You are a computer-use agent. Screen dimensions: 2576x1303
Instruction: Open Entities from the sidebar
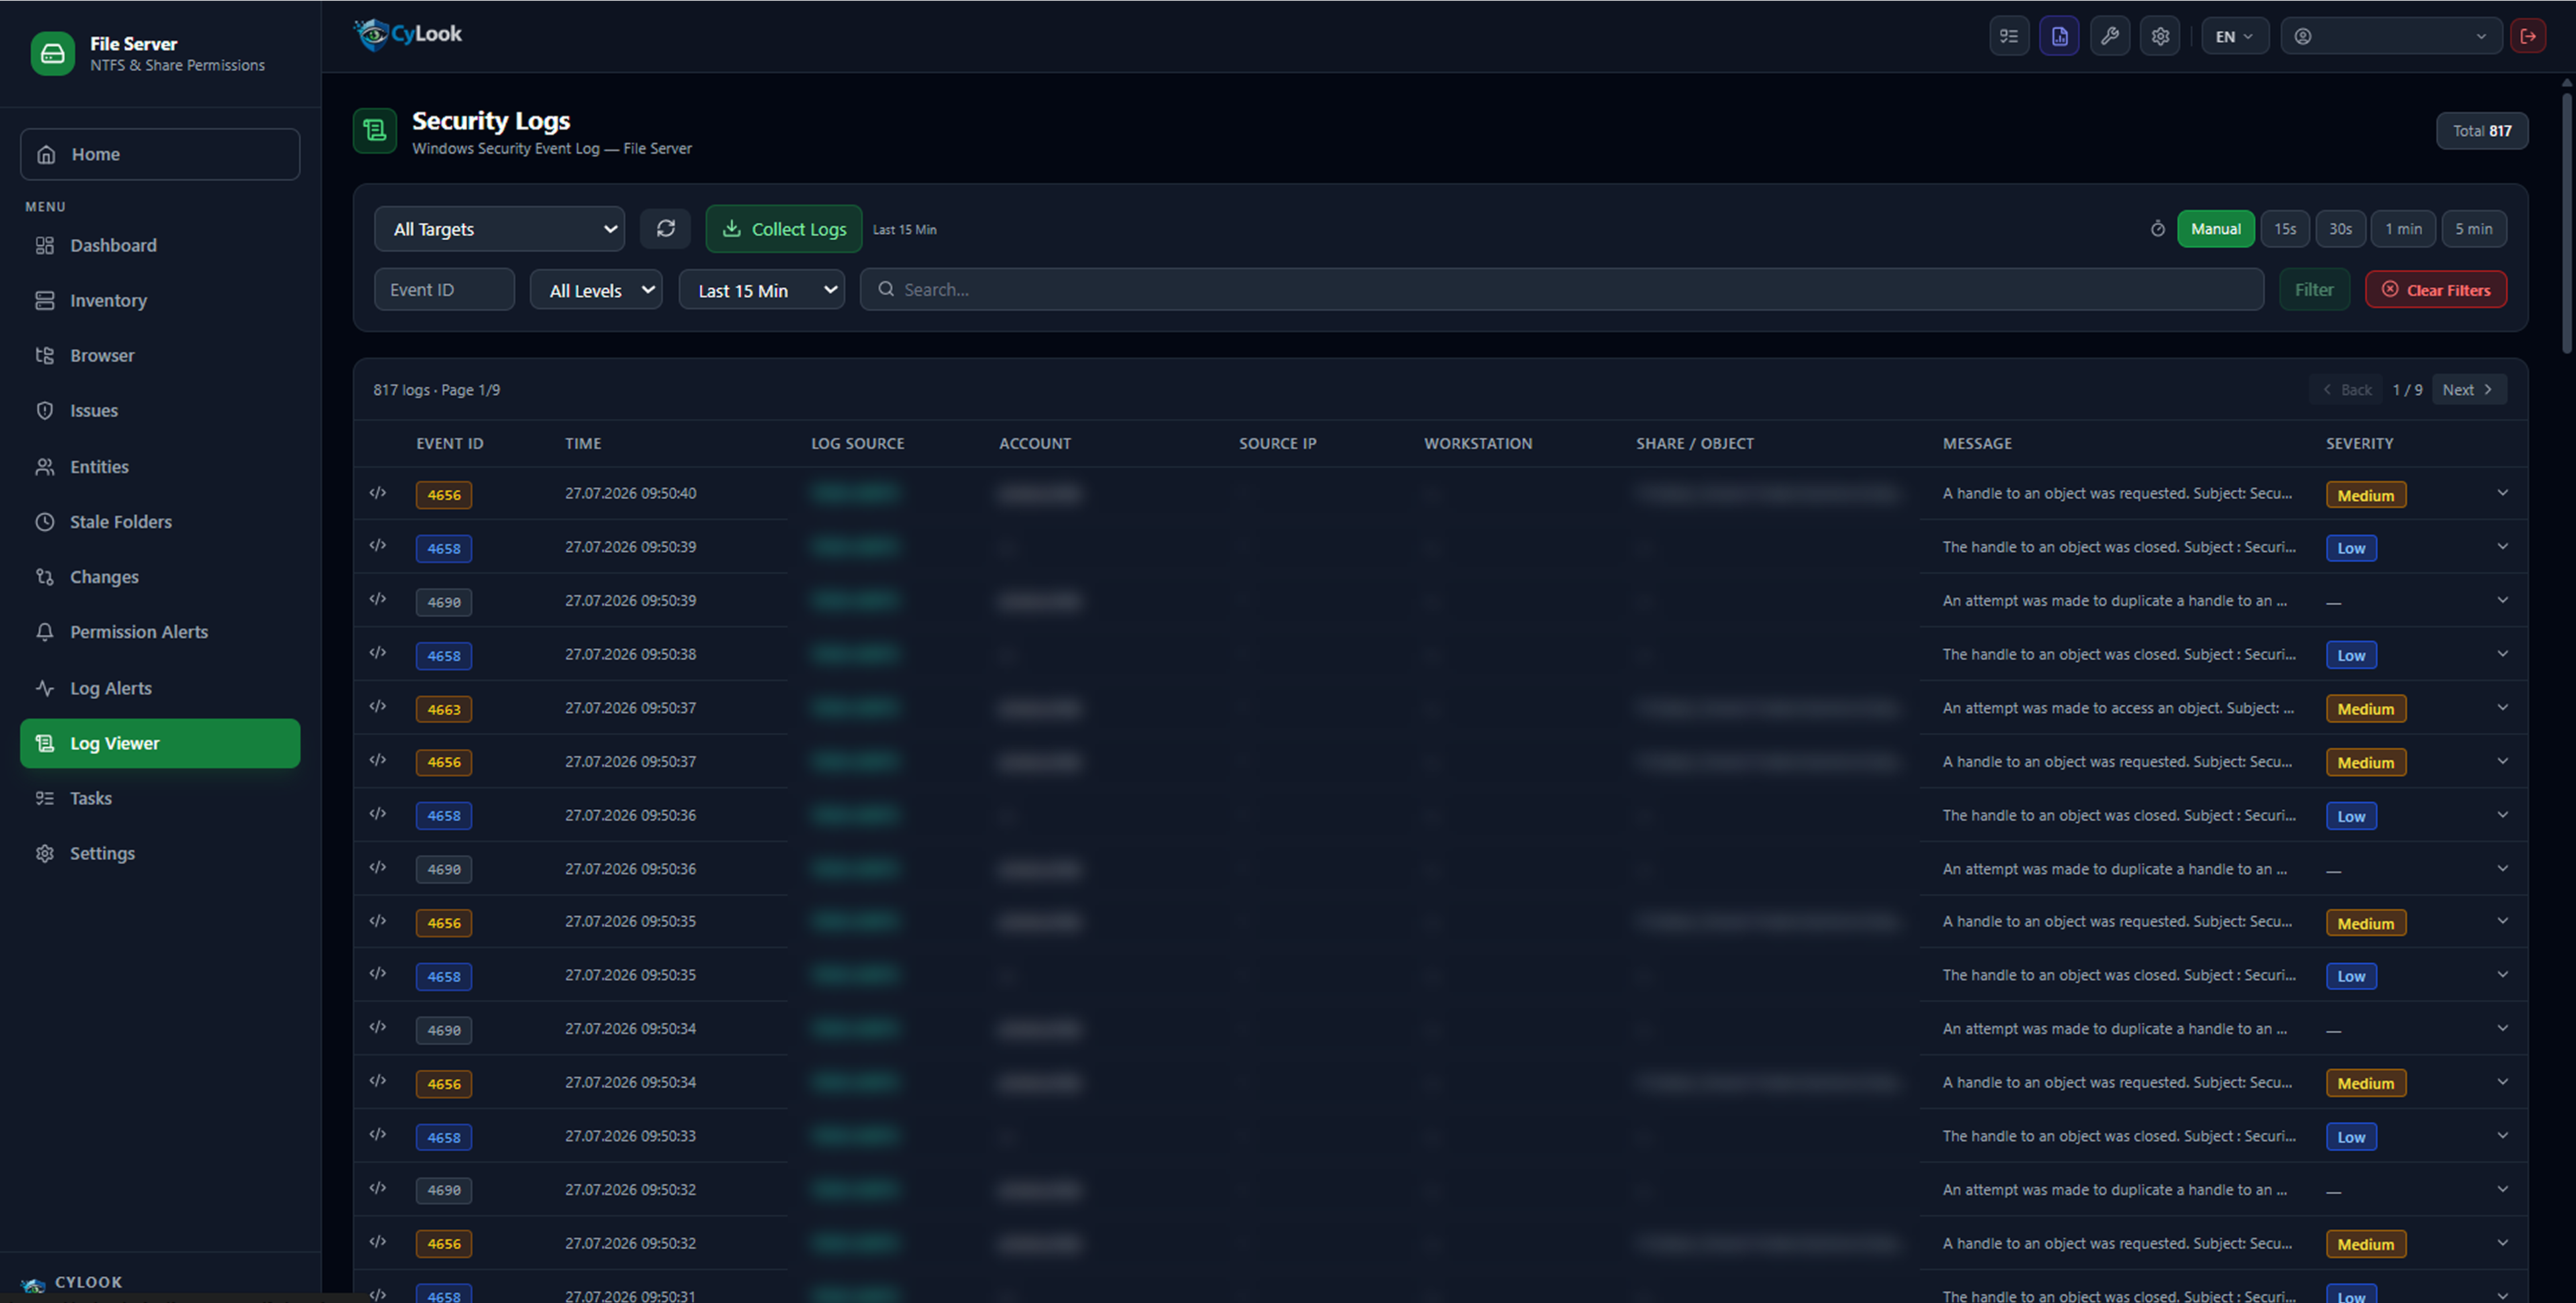click(160, 466)
